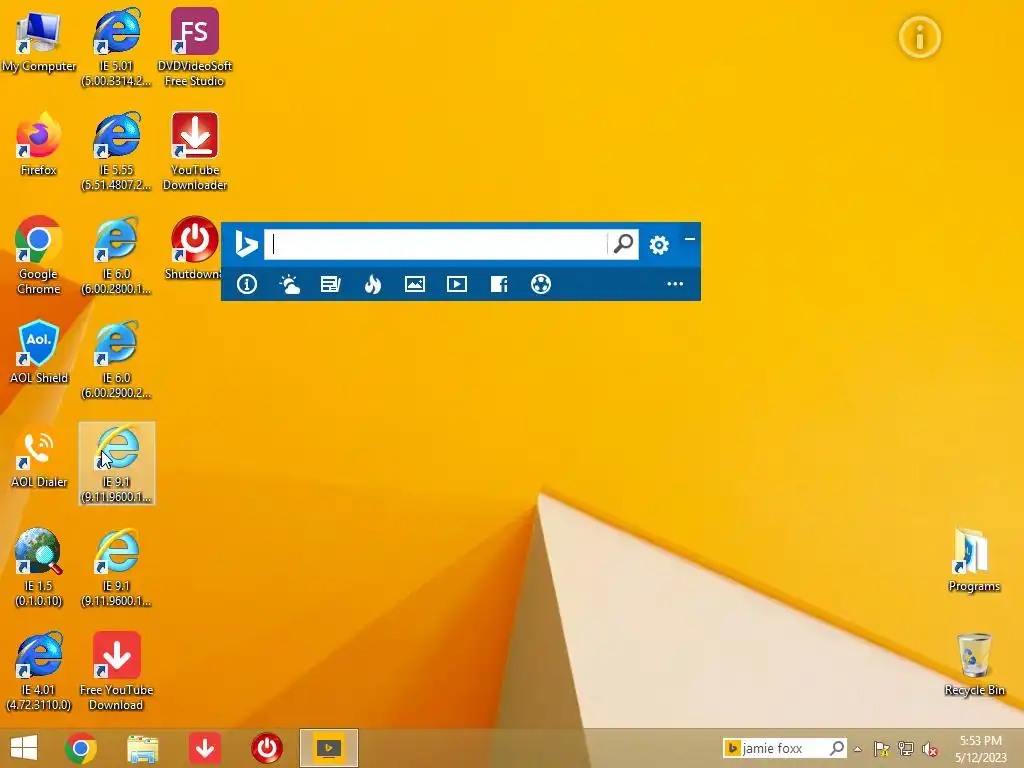This screenshot has height=768, width=1024.
Task: Click into the Bing desktop search field
Action: [435, 244]
